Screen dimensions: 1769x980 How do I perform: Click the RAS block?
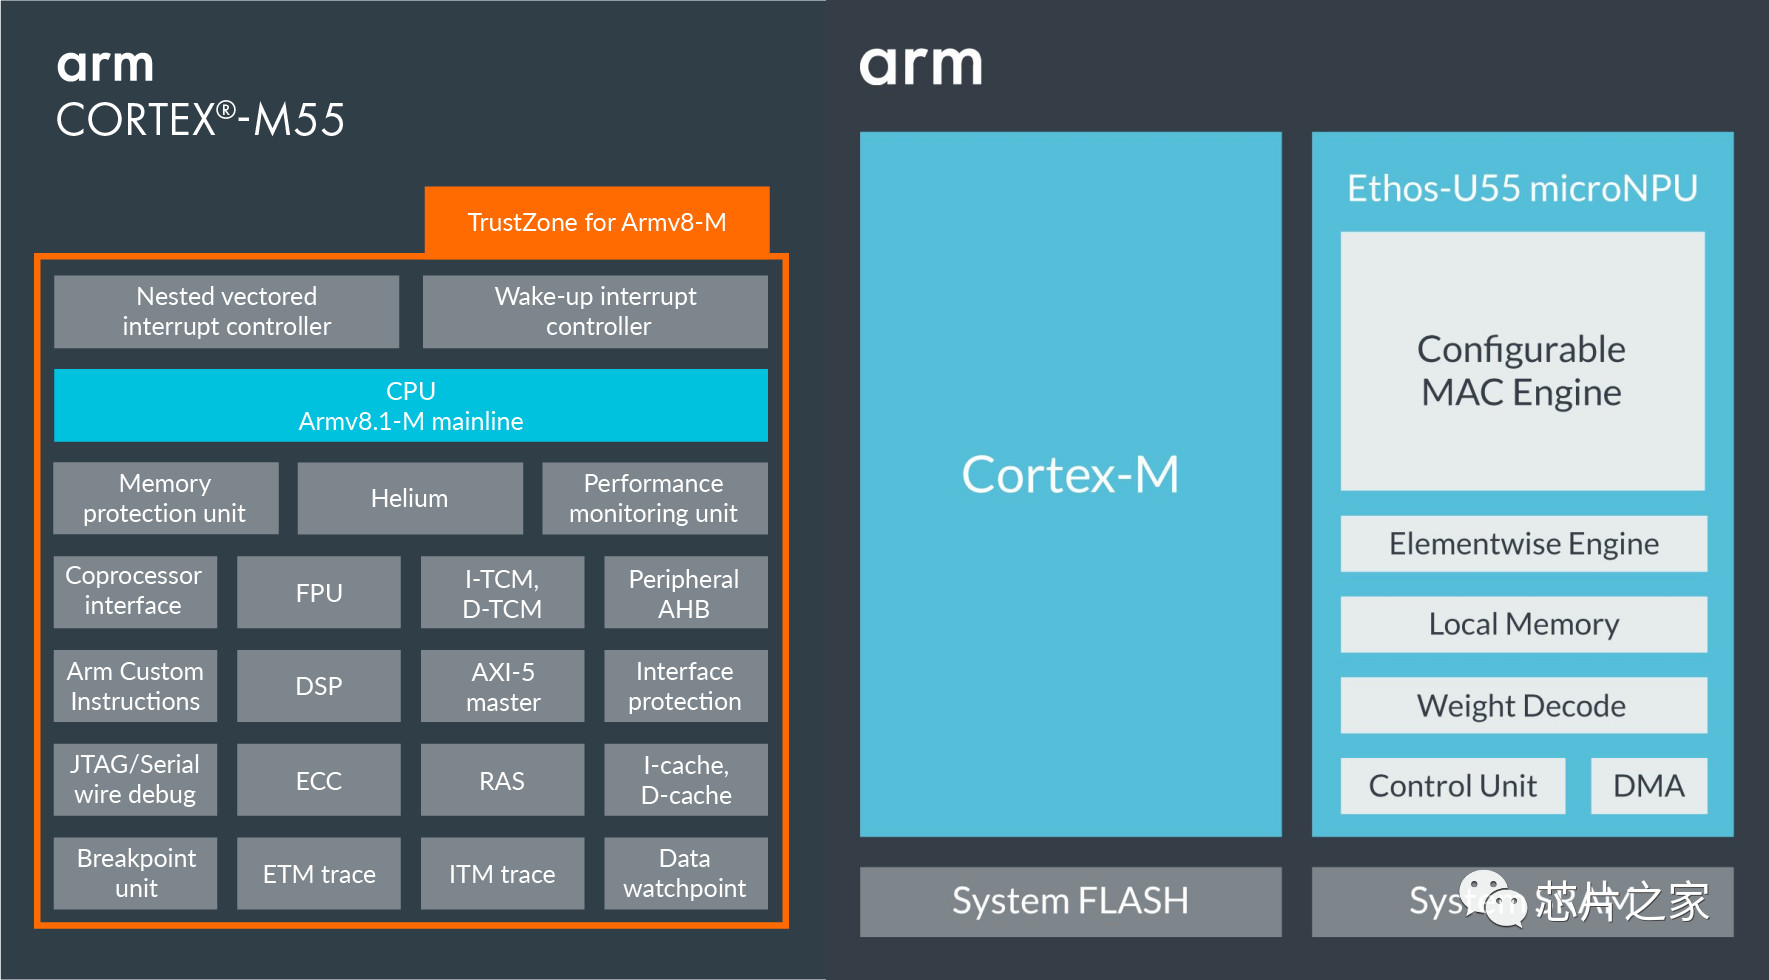point(502,779)
